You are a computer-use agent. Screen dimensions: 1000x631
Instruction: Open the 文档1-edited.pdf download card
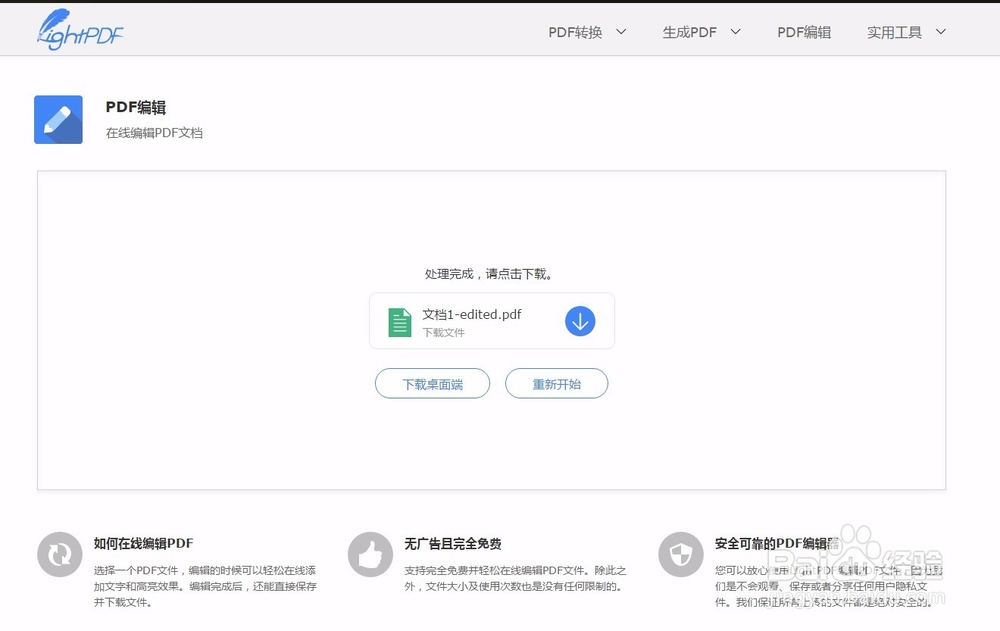point(492,320)
